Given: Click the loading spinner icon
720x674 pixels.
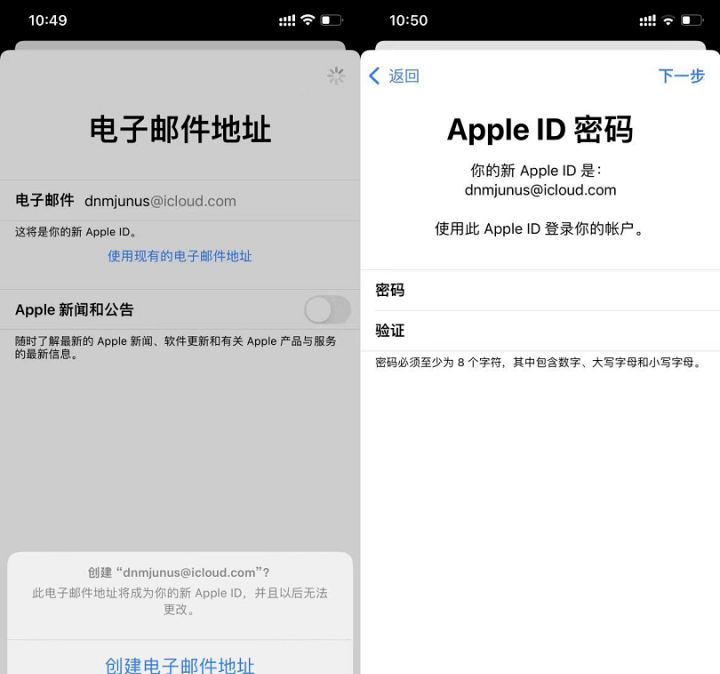Looking at the screenshot, I should pos(336,76).
